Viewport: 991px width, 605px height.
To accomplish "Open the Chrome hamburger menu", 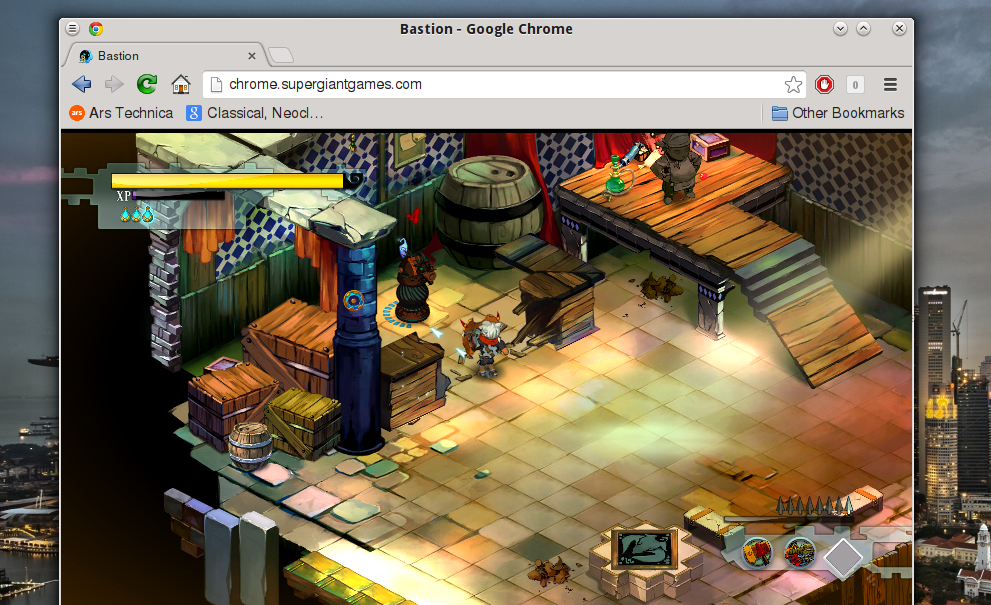I will pos(891,85).
